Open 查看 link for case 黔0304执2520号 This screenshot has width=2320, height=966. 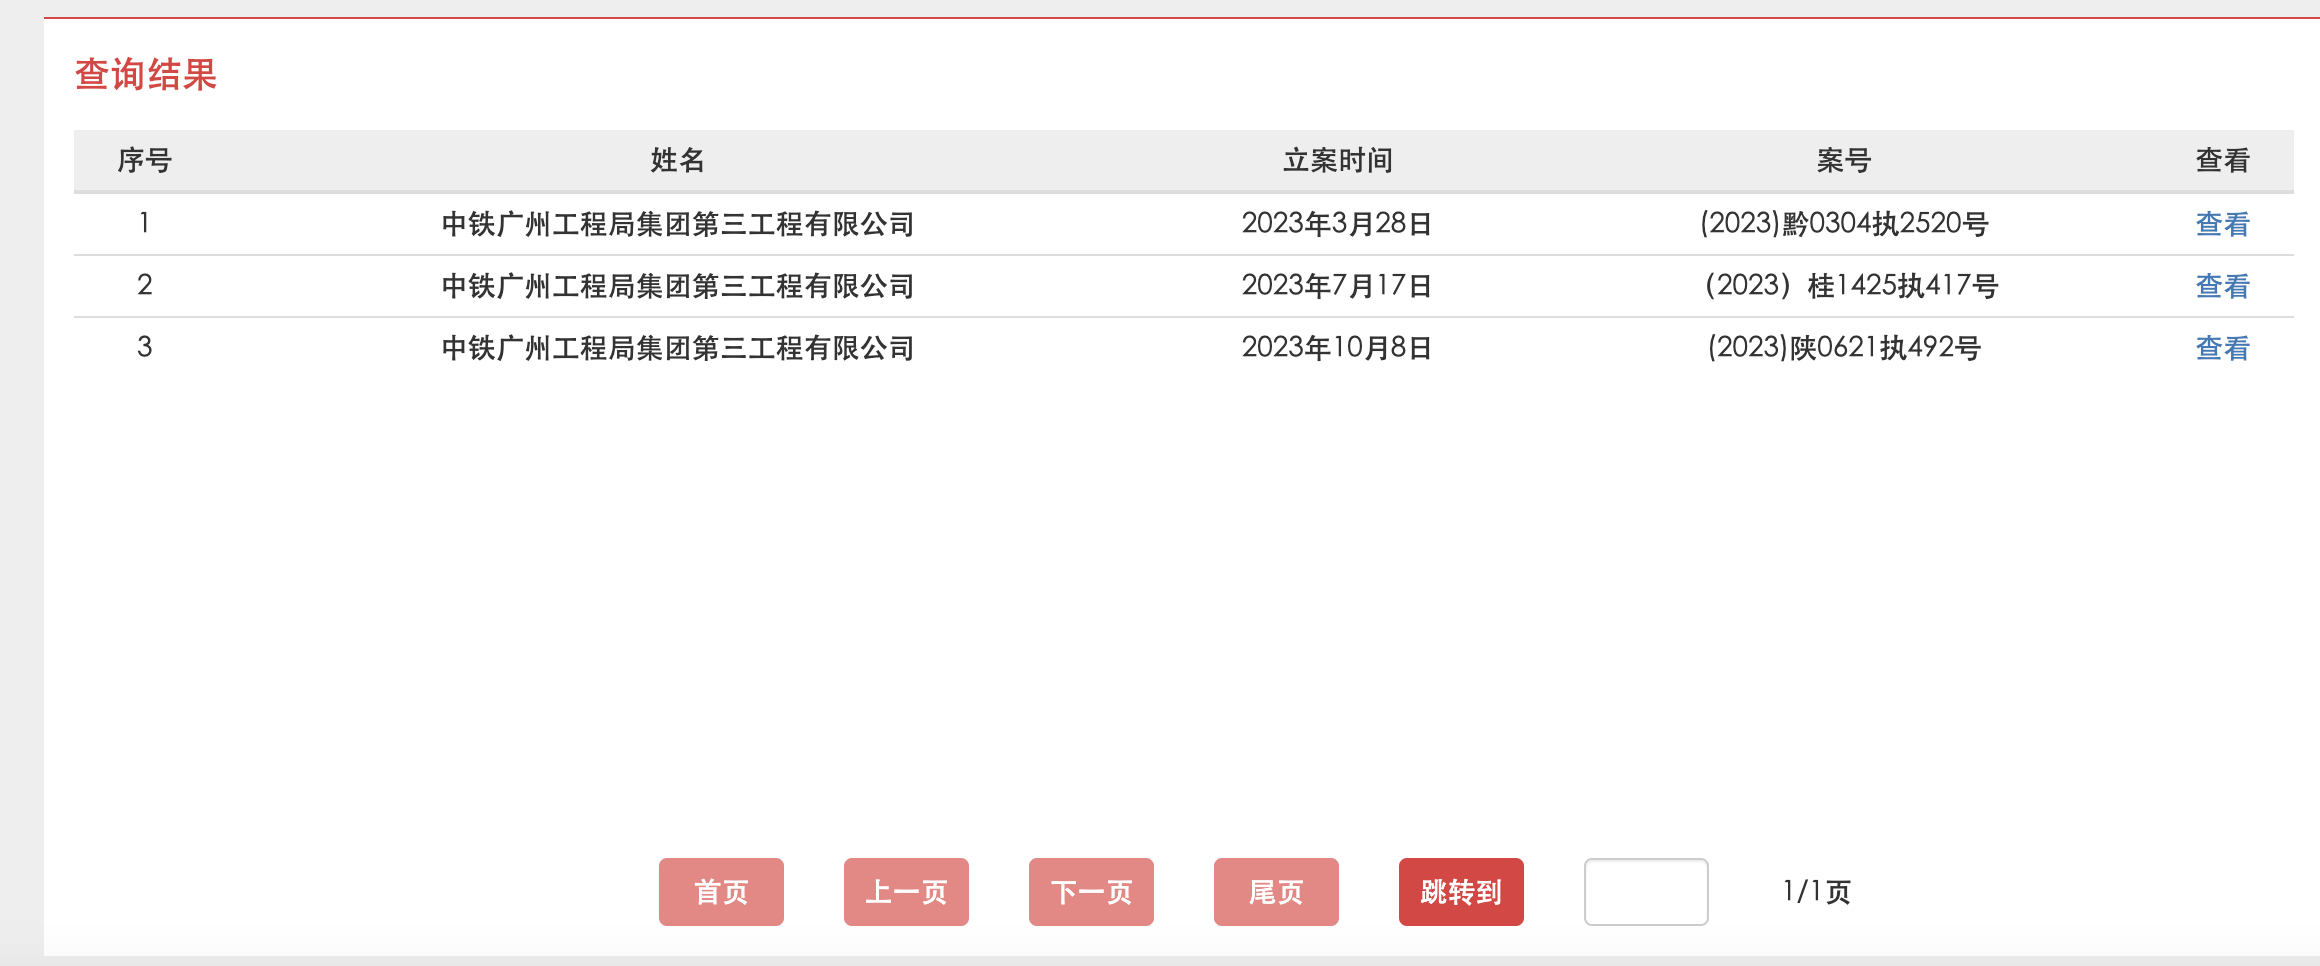pos(2222,224)
